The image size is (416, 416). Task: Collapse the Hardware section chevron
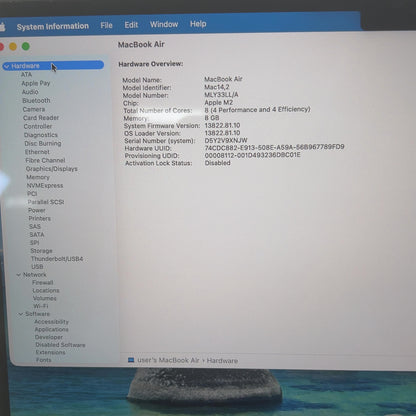[x=7, y=66]
